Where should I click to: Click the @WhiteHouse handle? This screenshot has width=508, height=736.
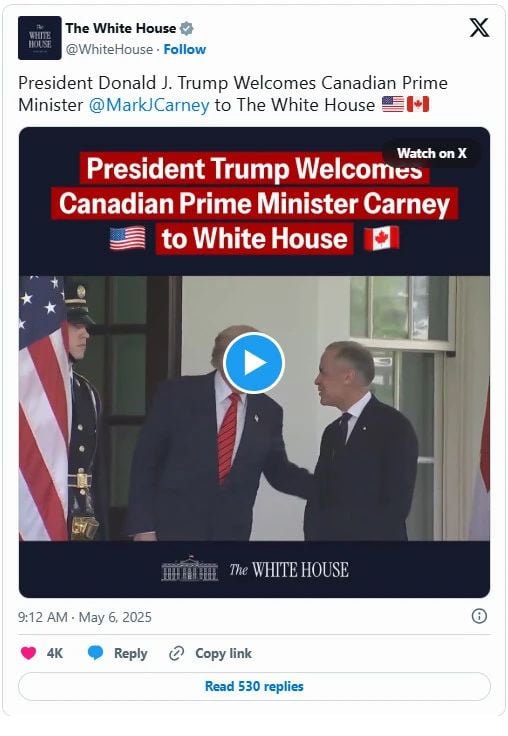(109, 49)
